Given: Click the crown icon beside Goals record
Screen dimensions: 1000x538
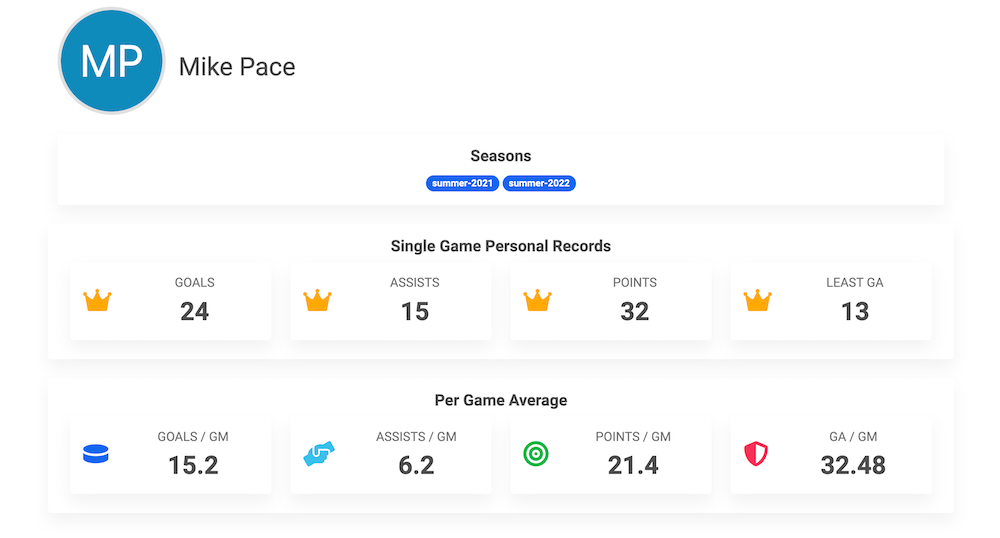Looking at the screenshot, I should [x=97, y=300].
